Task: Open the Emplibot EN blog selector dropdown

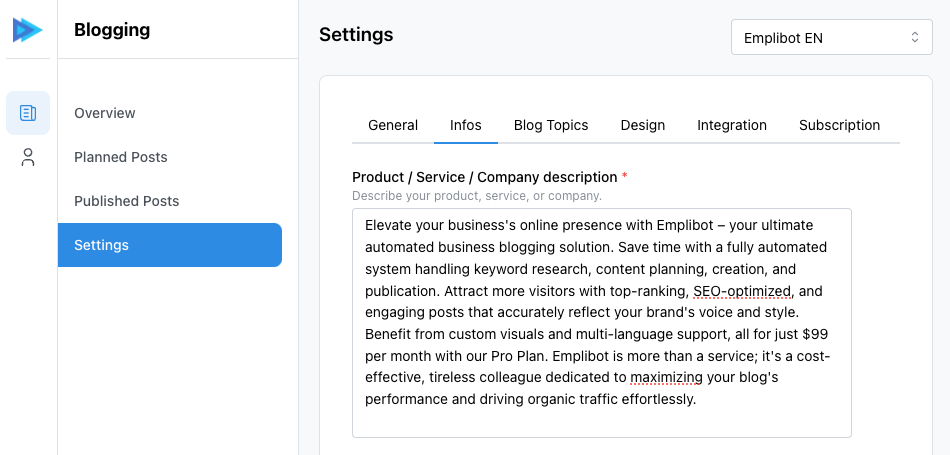Action: pyautogui.click(x=831, y=38)
